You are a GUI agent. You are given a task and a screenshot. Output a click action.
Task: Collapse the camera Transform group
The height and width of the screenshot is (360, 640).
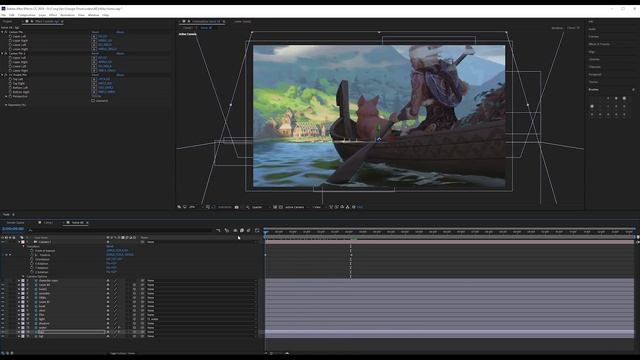23,247
